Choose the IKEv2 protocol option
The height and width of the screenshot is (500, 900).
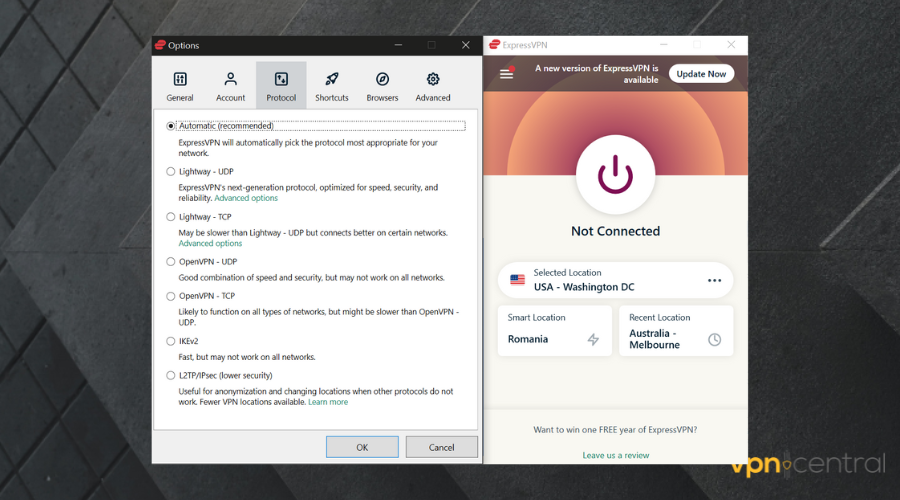tap(171, 341)
